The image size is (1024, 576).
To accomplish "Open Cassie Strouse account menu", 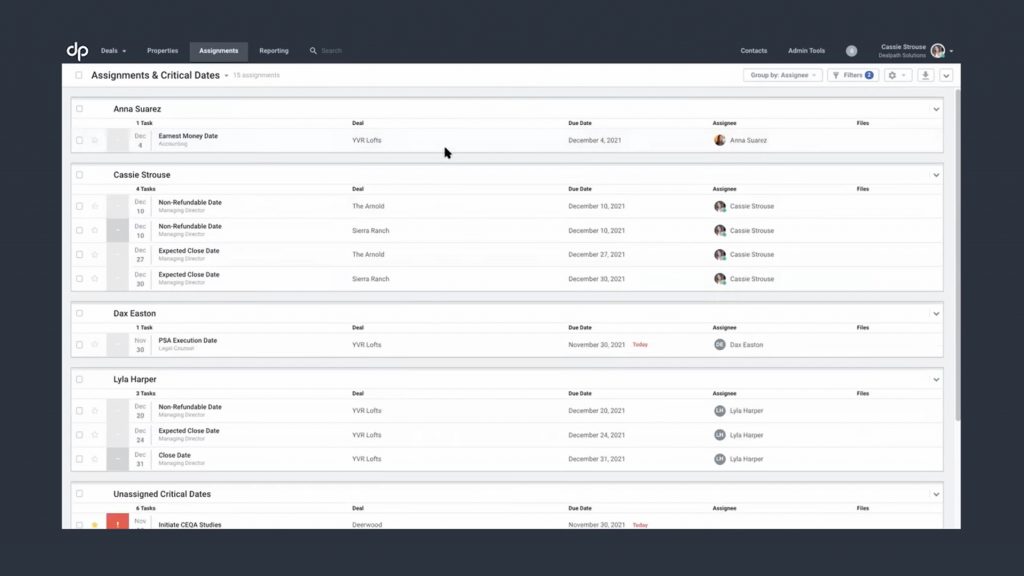I will [916, 51].
